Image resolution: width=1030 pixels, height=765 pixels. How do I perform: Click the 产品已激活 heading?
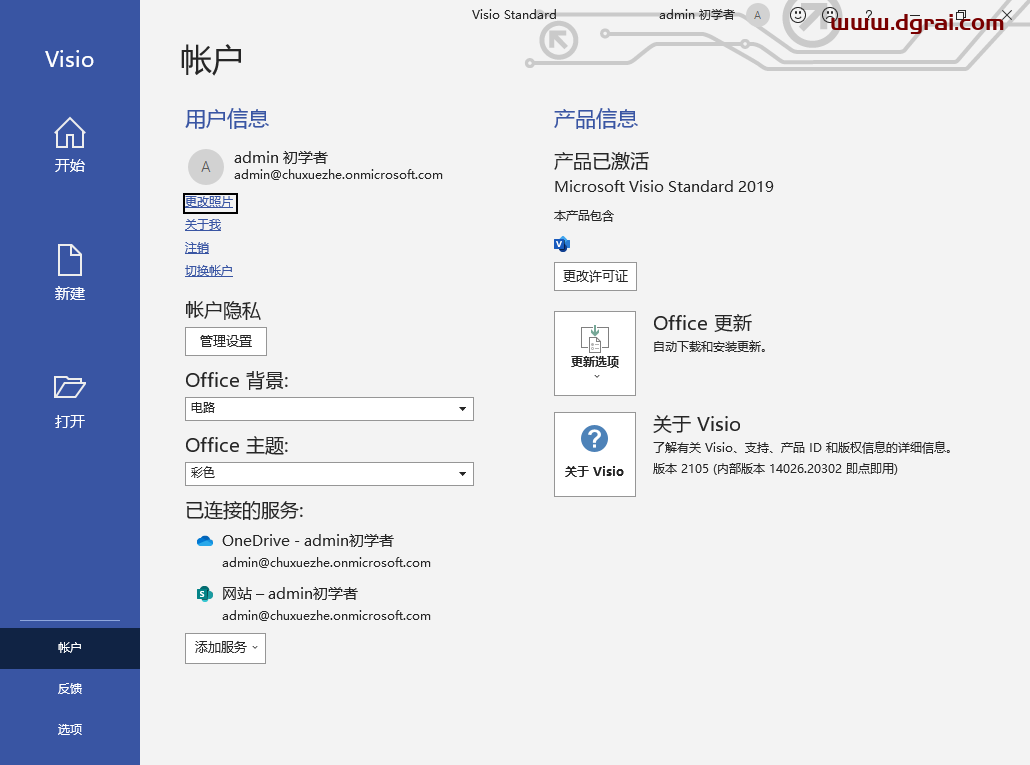click(x=601, y=161)
